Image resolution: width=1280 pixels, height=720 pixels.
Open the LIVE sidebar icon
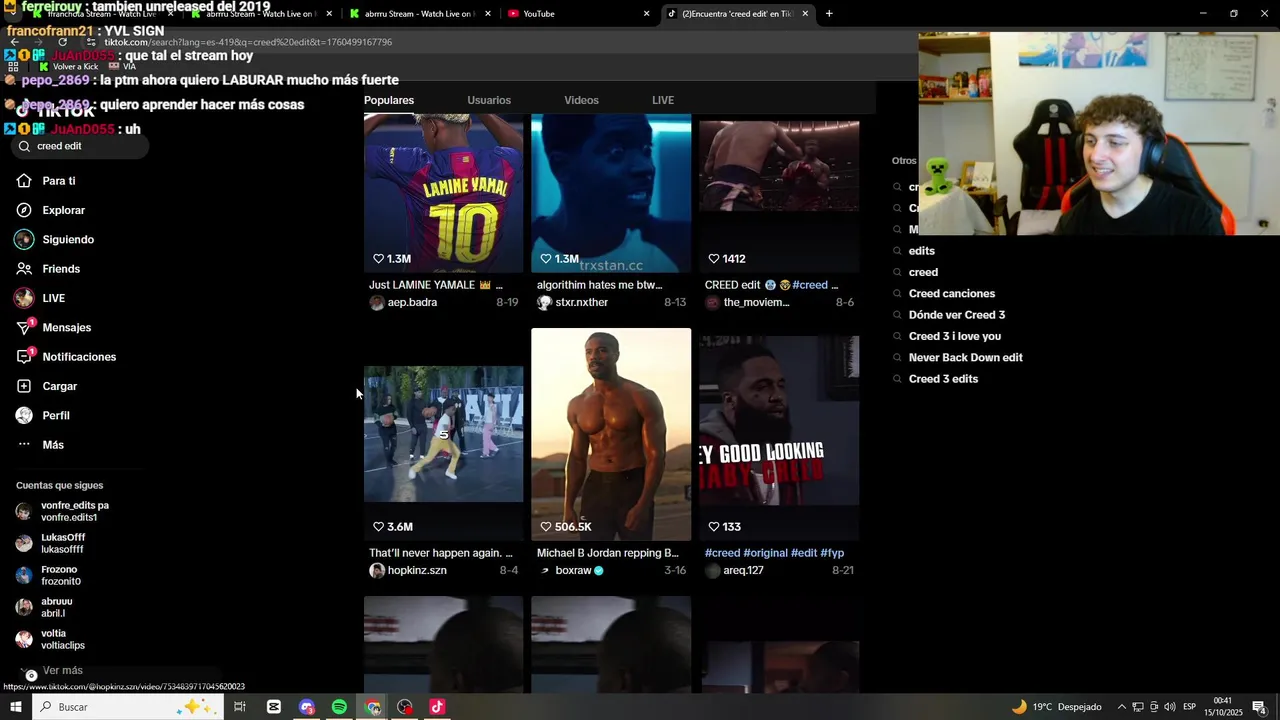point(24,298)
